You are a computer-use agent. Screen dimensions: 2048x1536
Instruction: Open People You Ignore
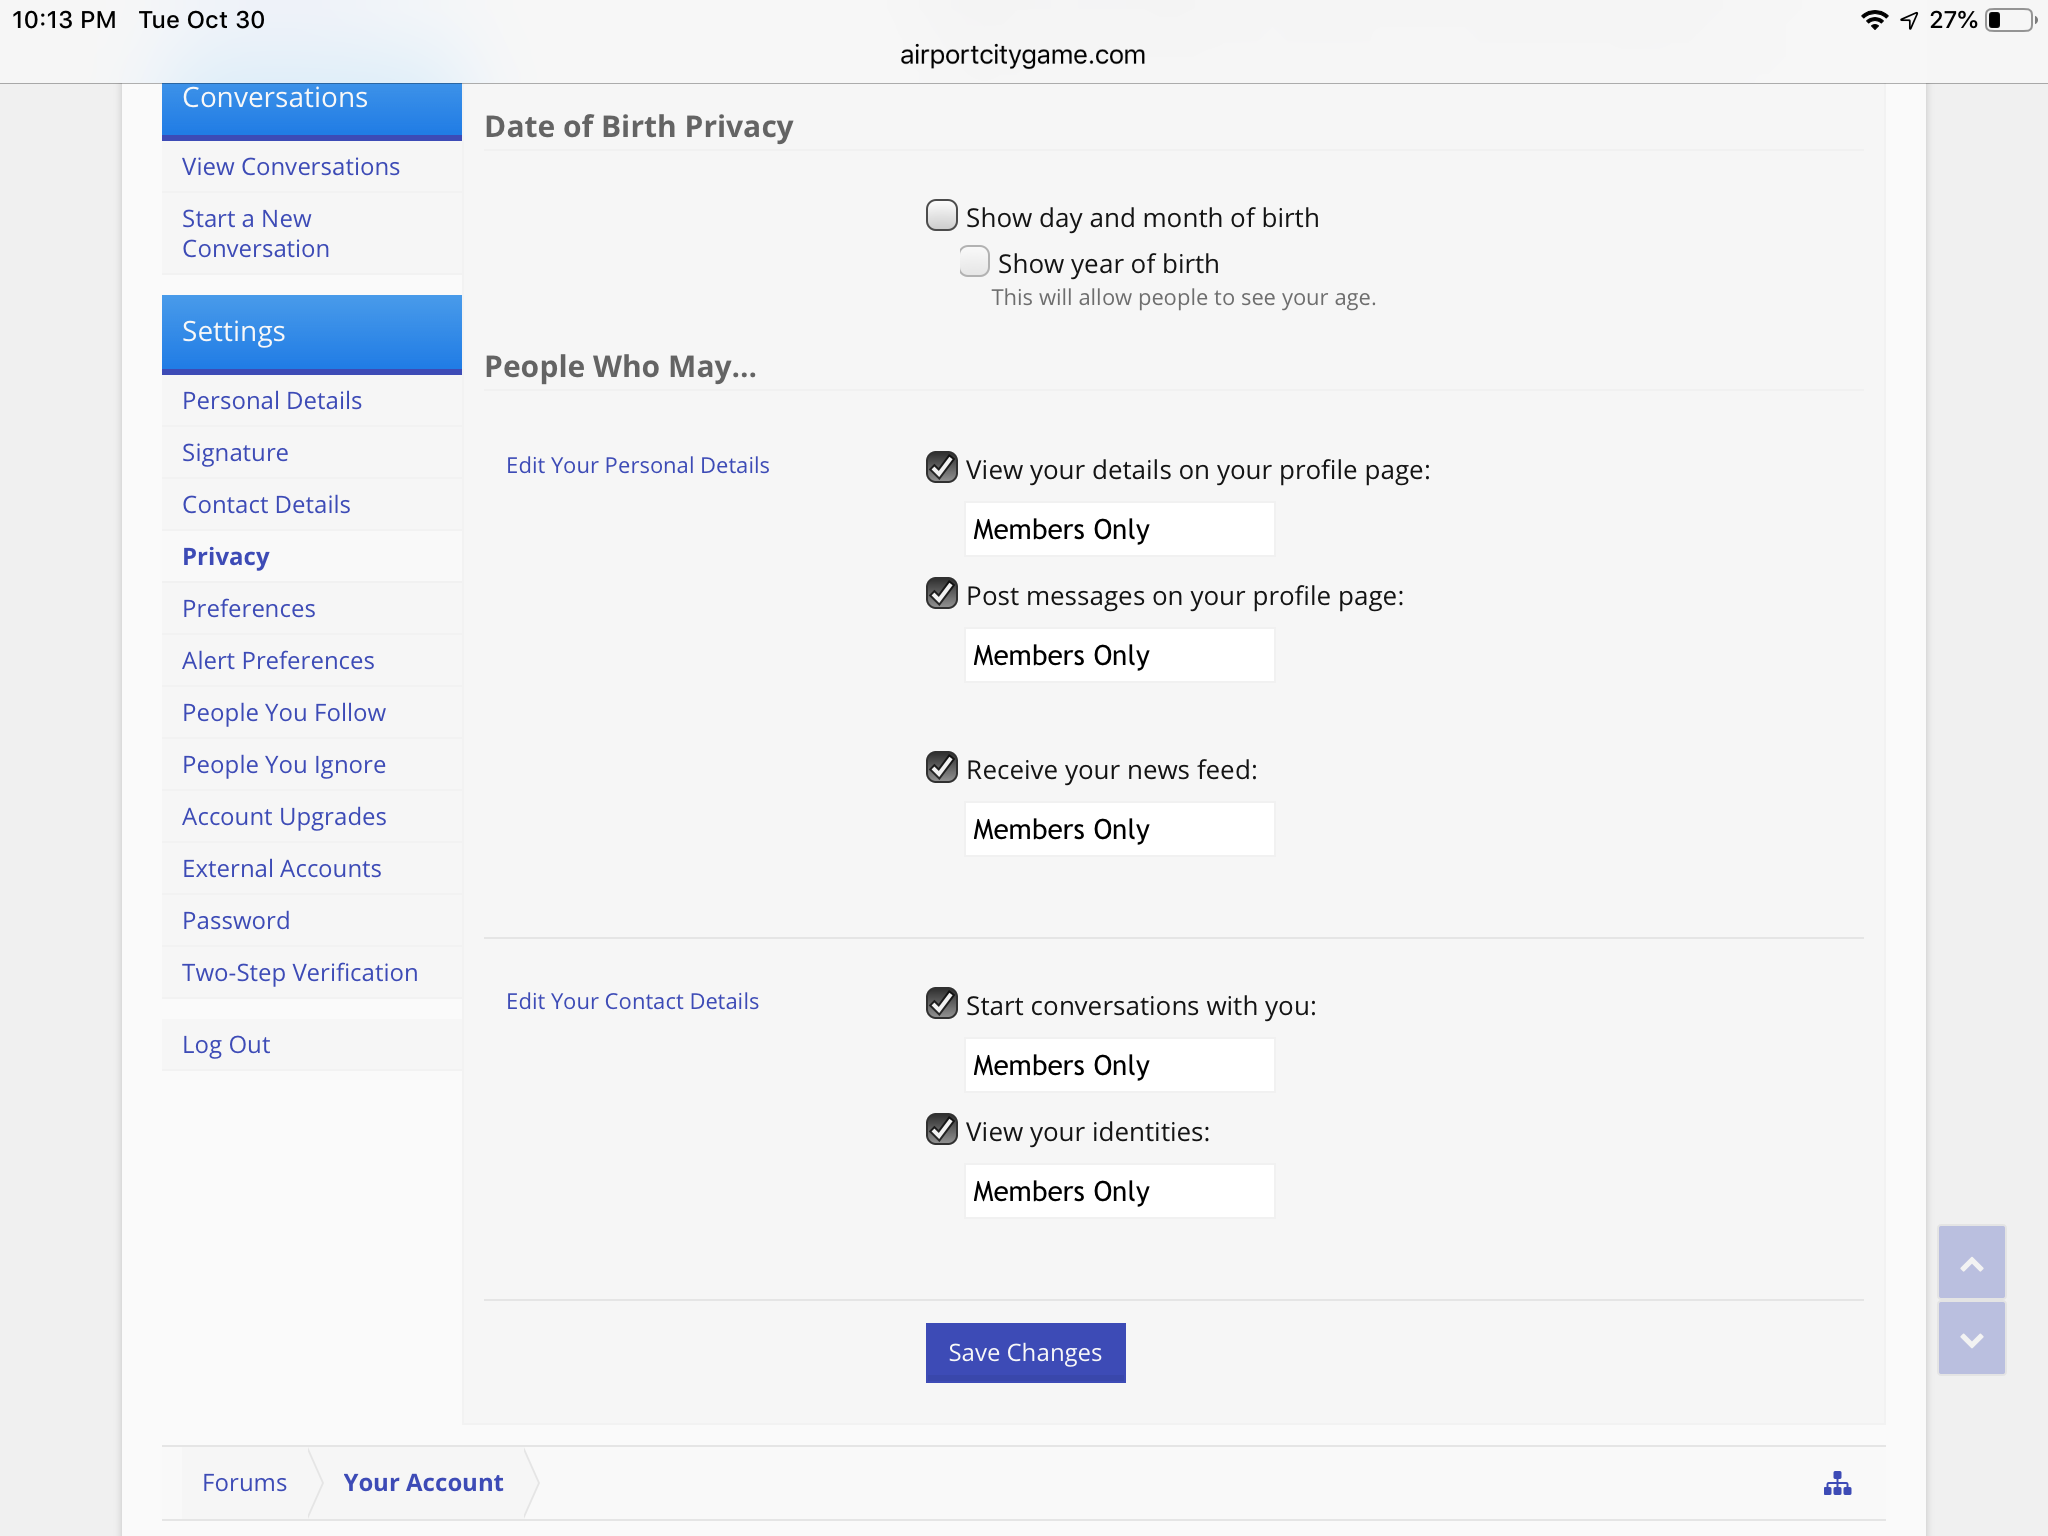click(x=312, y=765)
